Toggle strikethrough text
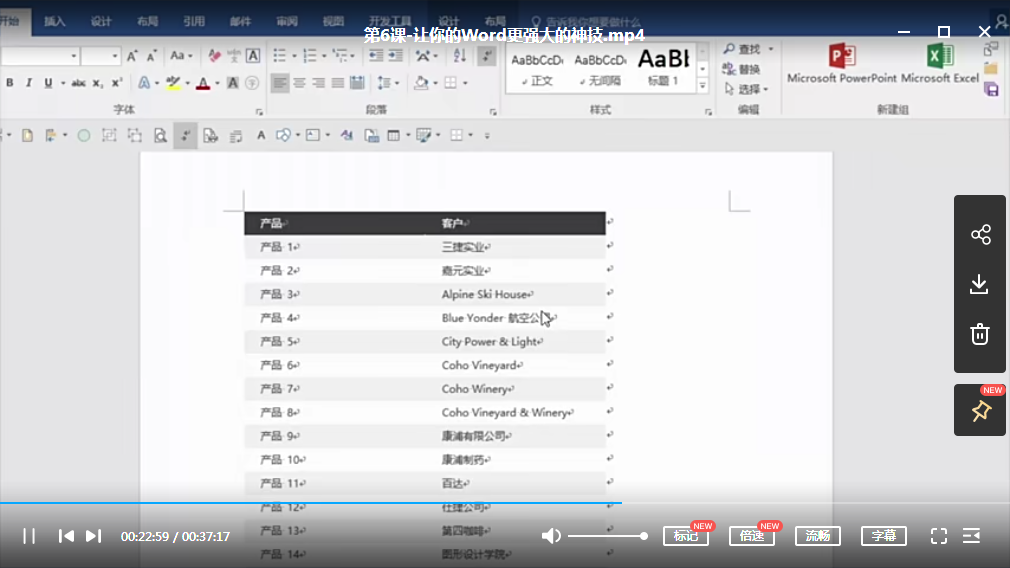The width and height of the screenshot is (1010, 568). (x=78, y=83)
